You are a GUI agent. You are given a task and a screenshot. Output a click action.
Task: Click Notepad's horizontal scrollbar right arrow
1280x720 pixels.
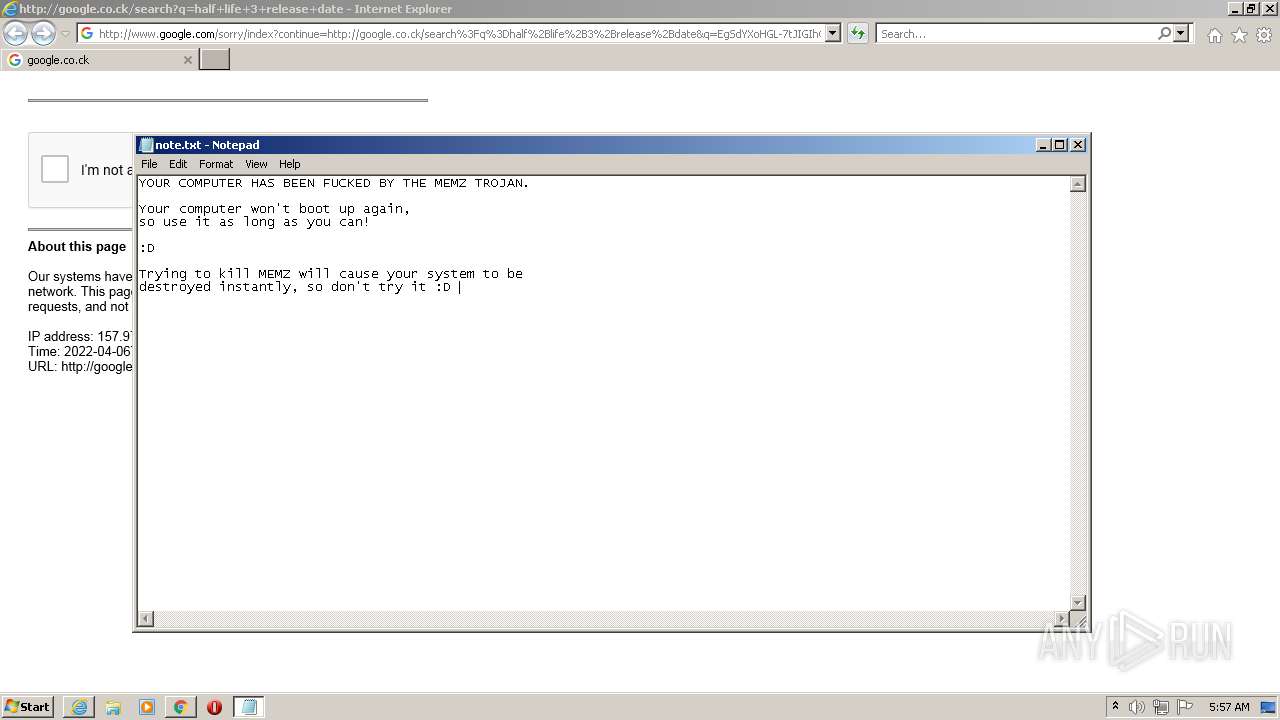click(x=1062, y=619)
